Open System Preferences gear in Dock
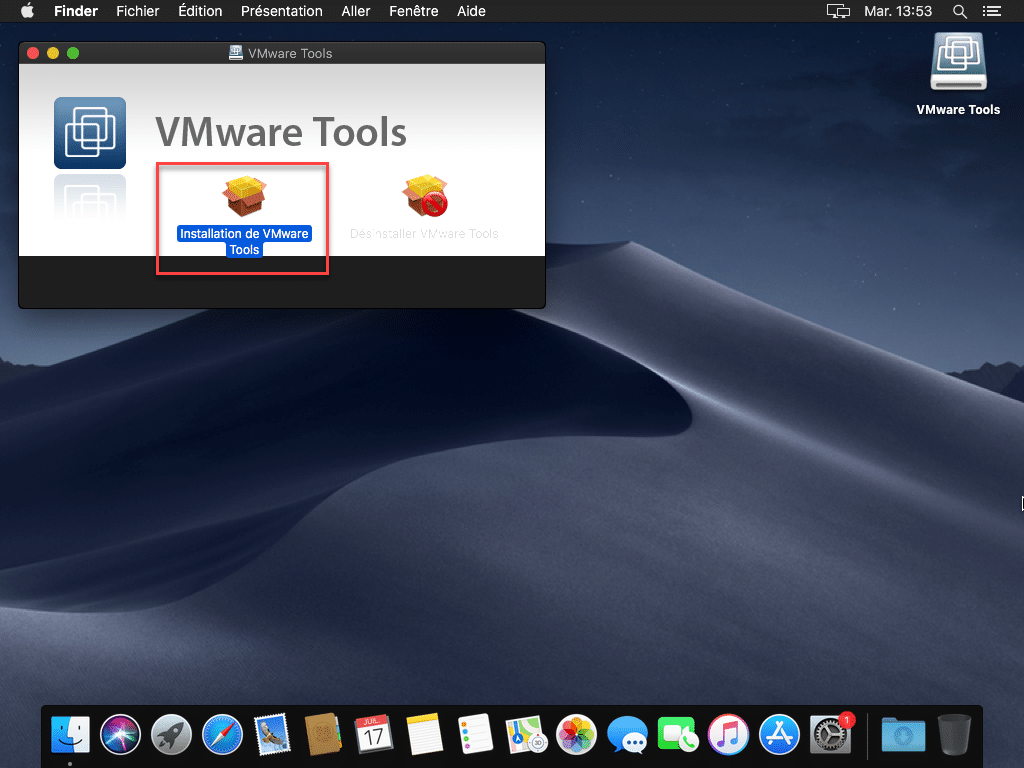The image size is (1024, 768). [x=830, y=734]
